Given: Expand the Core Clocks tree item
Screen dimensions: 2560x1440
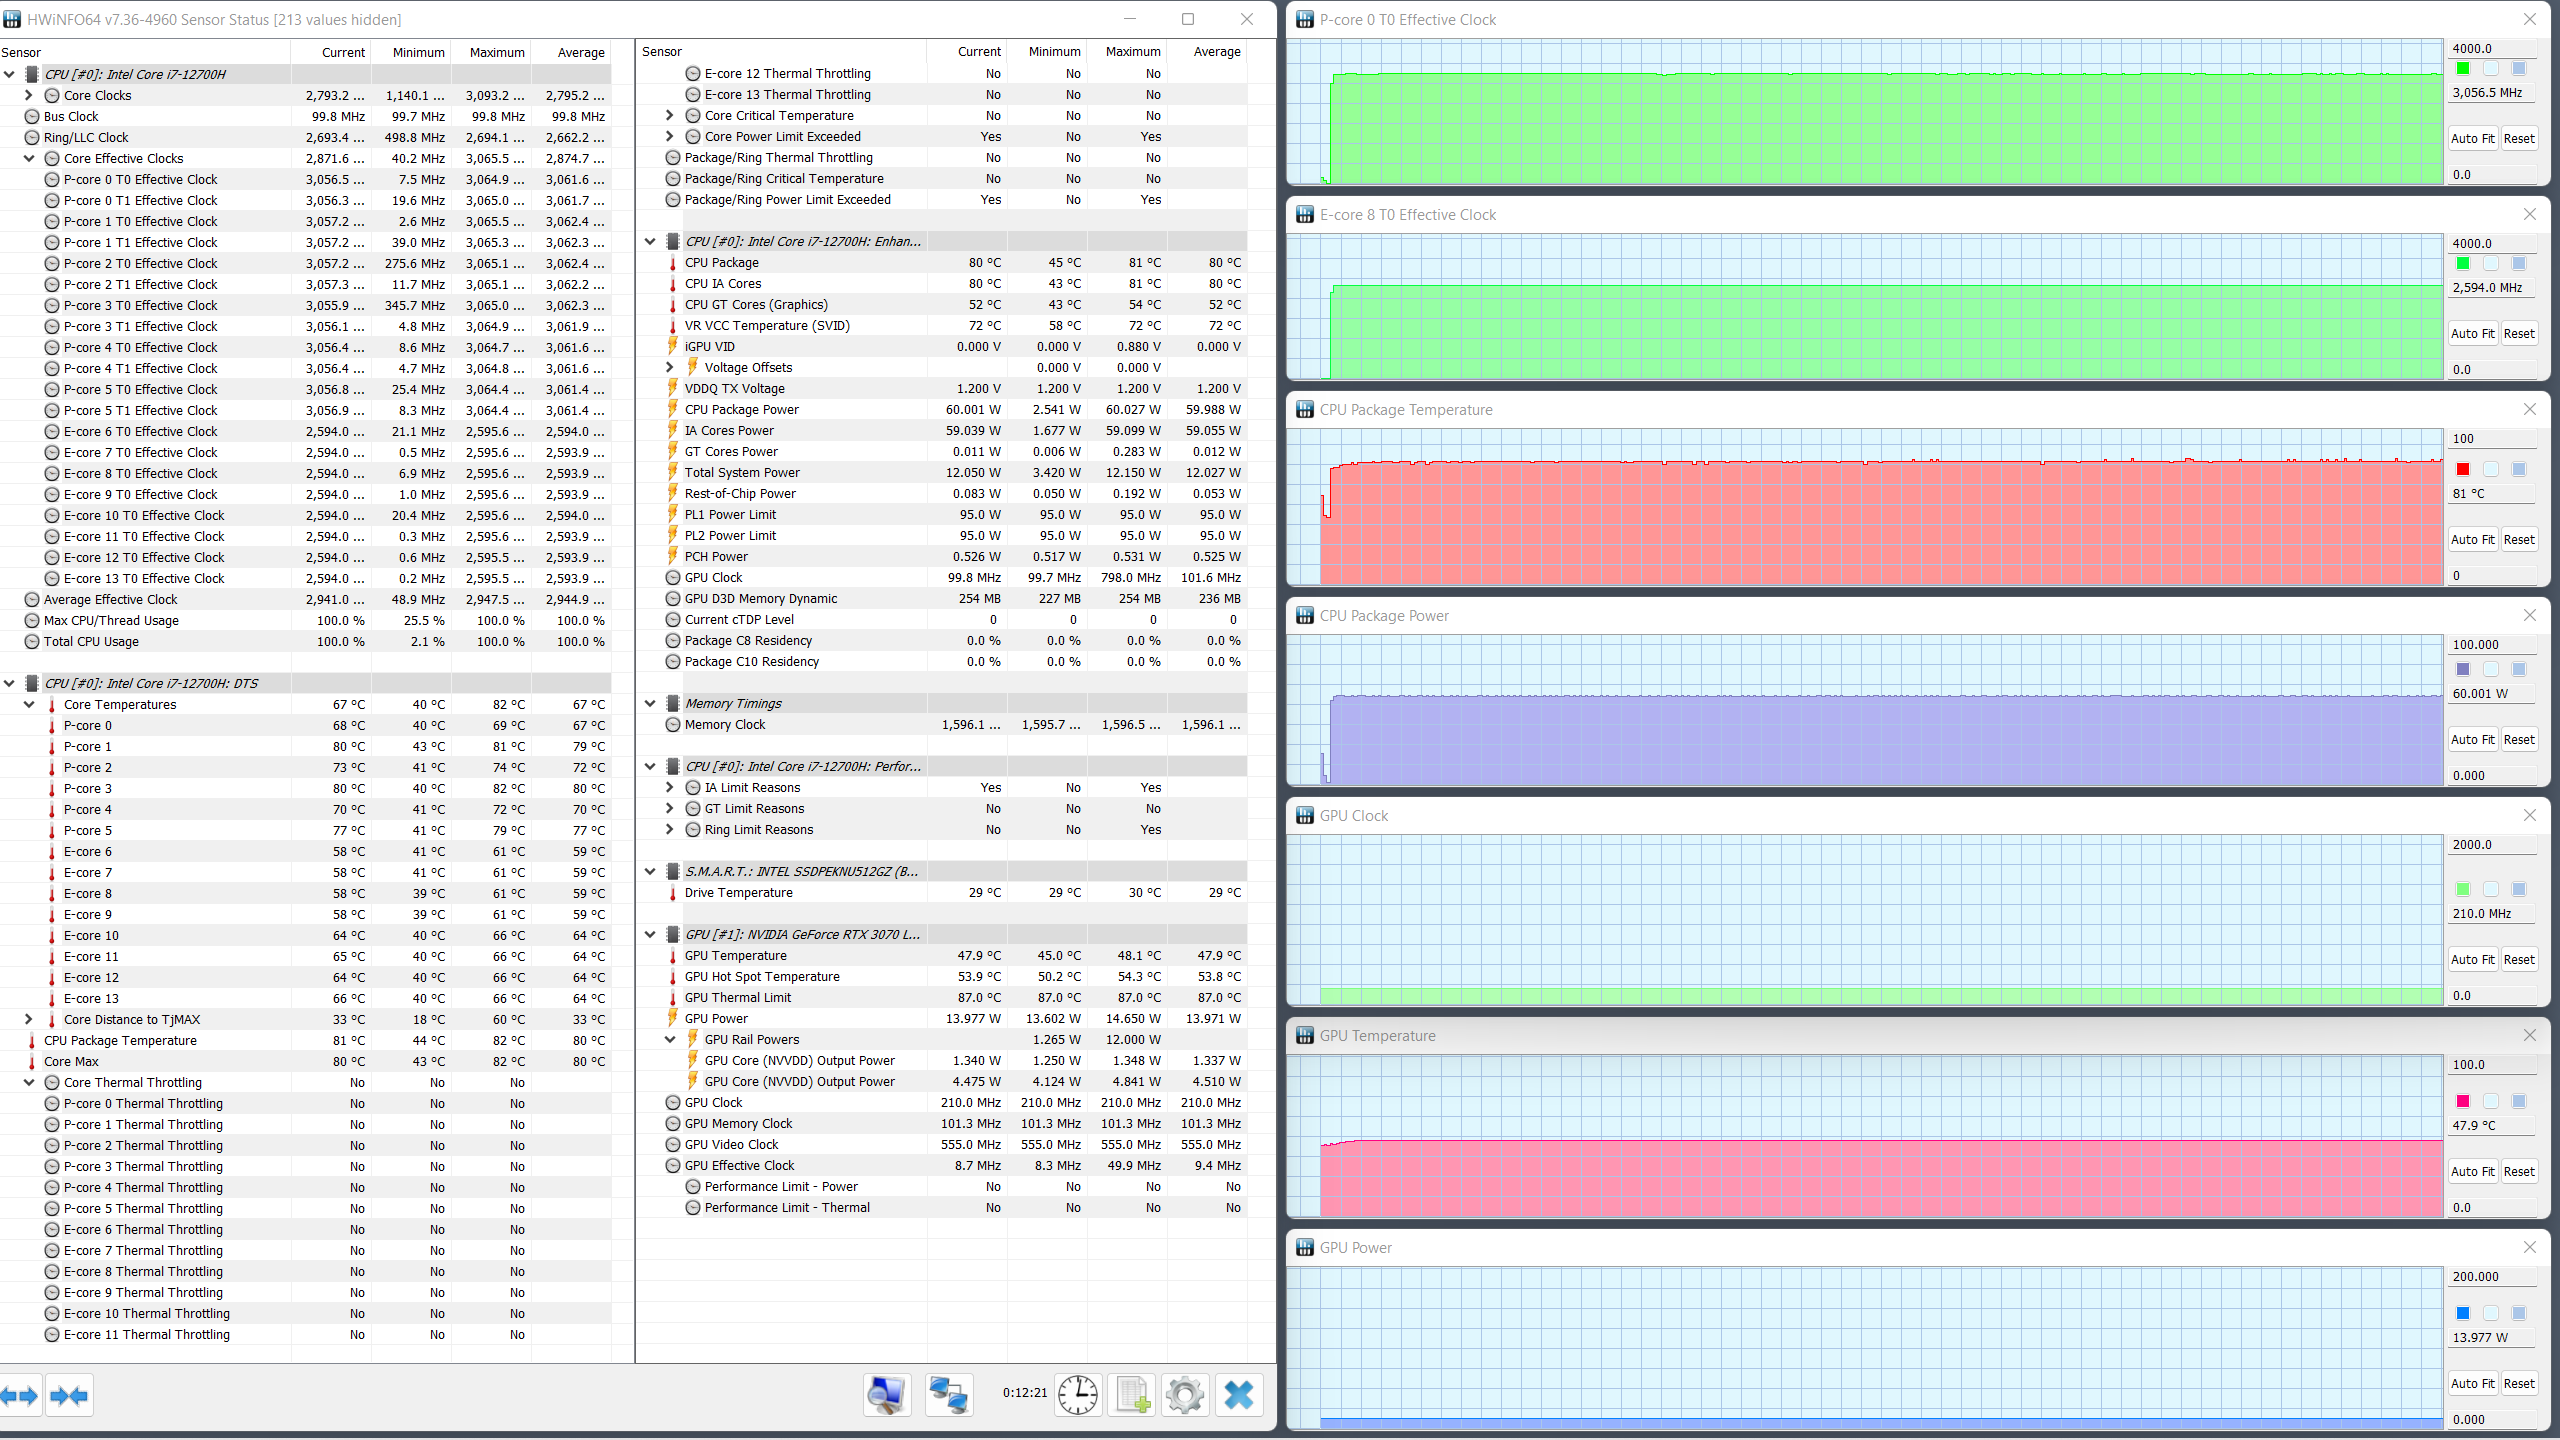Looking at the screenshot, I should (29, 95).
